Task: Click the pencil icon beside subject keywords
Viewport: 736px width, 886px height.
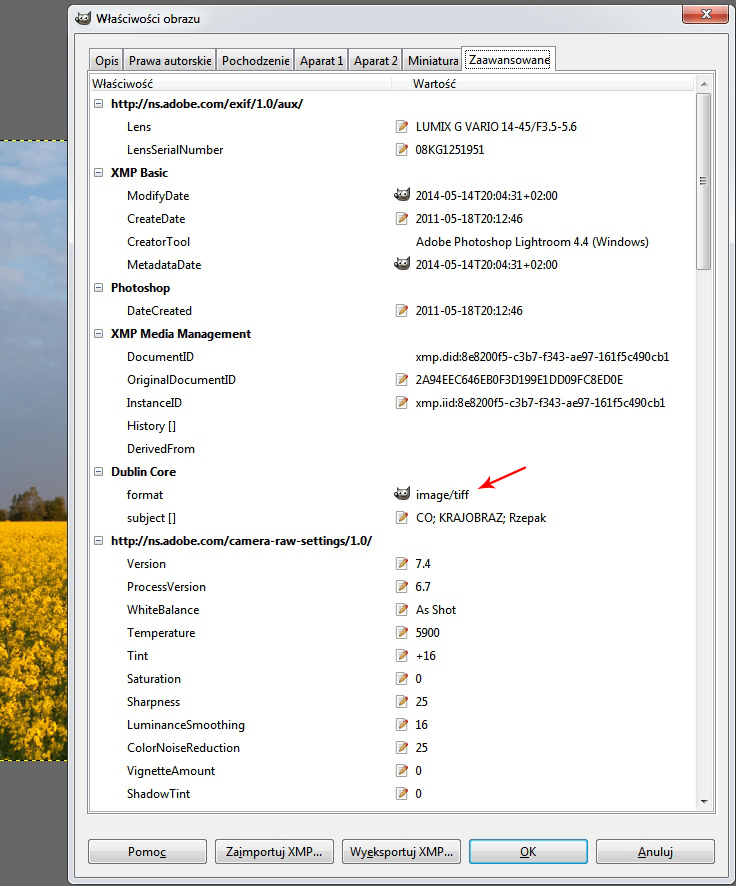Action: pyautogui.click(x=402, y=518)
